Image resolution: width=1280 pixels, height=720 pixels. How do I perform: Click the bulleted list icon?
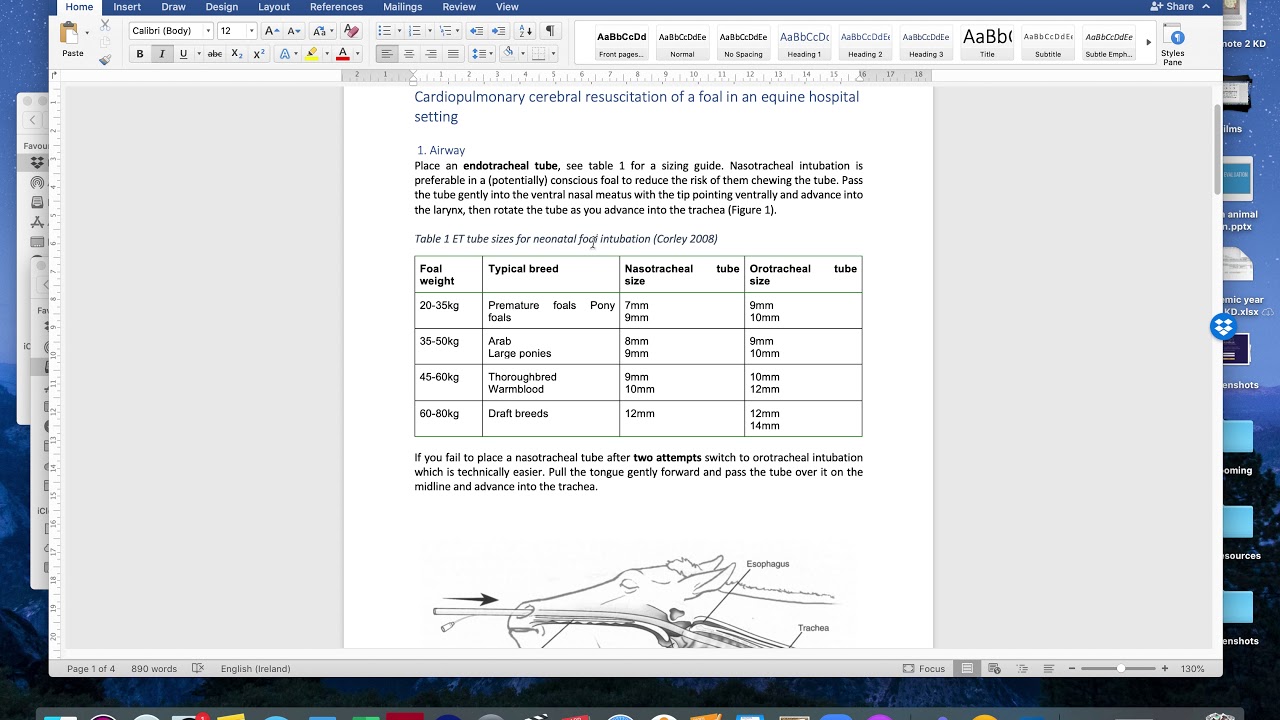tap(384, 31)
